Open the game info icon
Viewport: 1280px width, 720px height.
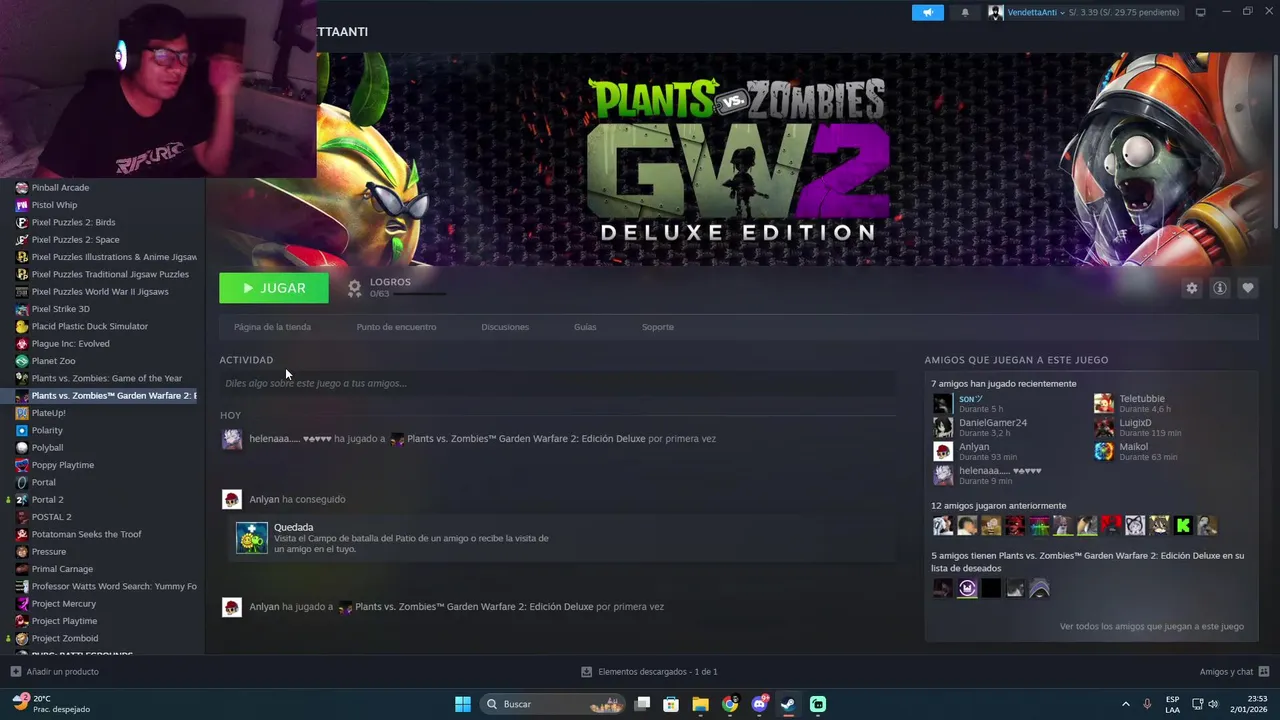tap(1219, 288)
